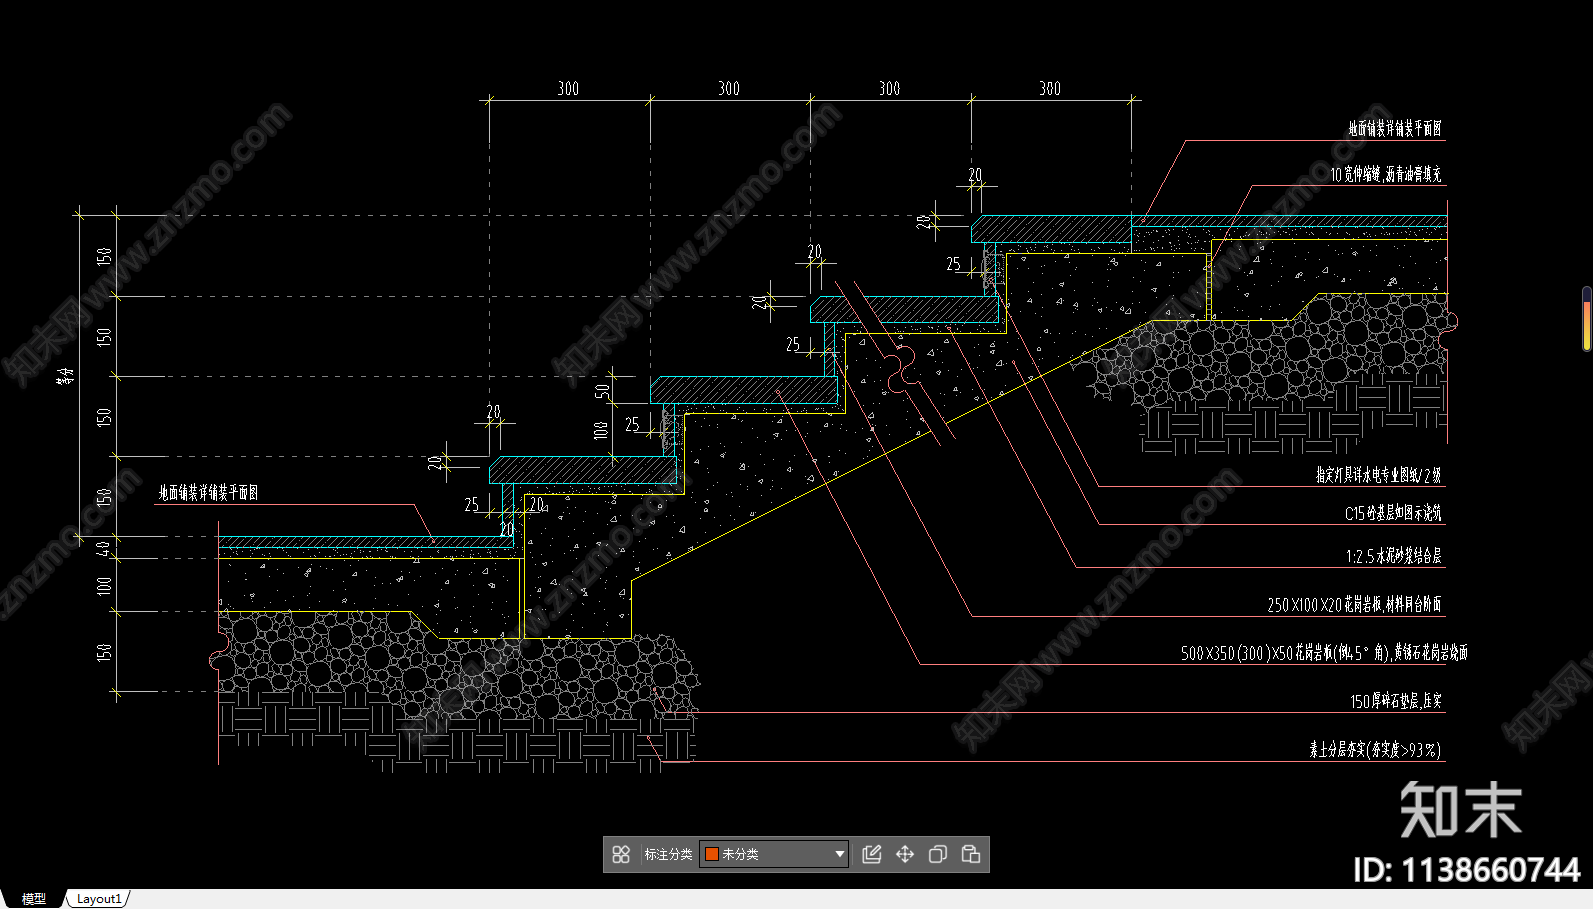Click the orange 未分类 color swatch
Viewport: 1593px width, 909px height.
click(712, 854)
